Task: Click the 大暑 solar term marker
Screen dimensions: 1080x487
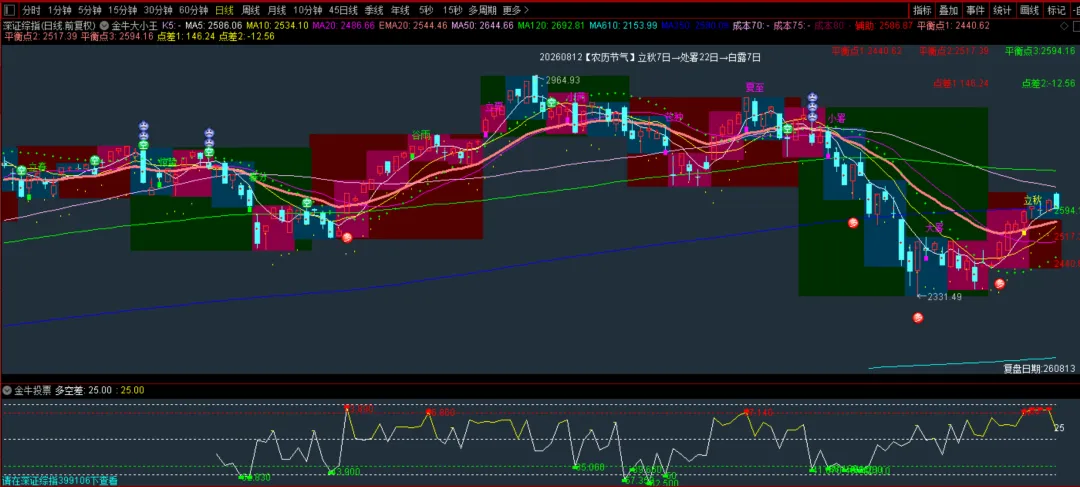Action: (934, 227)
